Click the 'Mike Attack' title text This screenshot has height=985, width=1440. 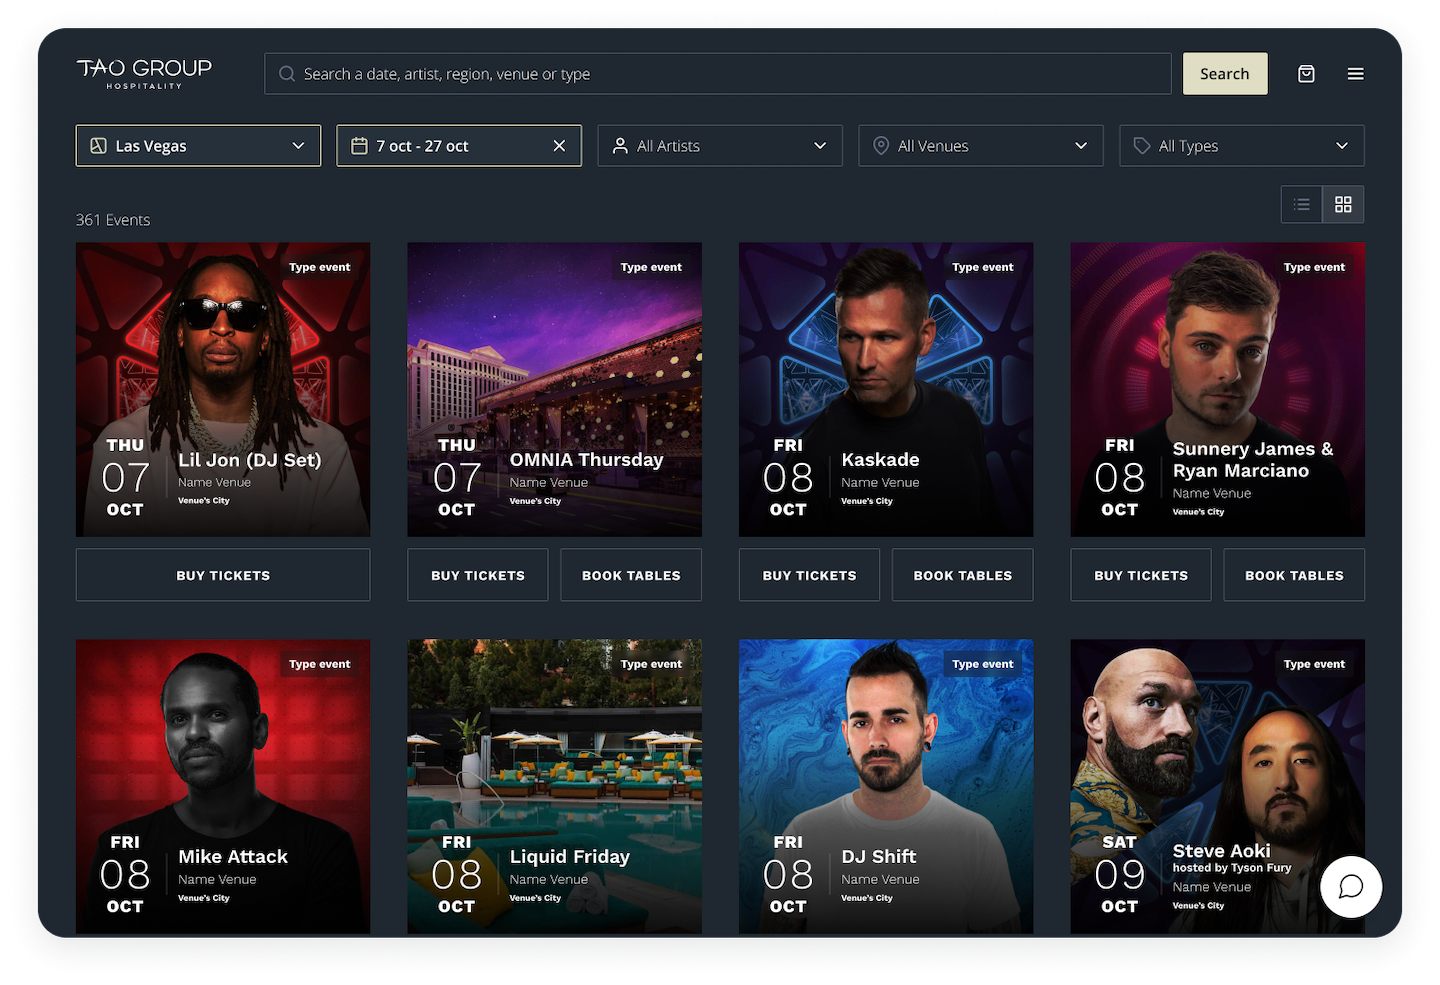(233, 856)
